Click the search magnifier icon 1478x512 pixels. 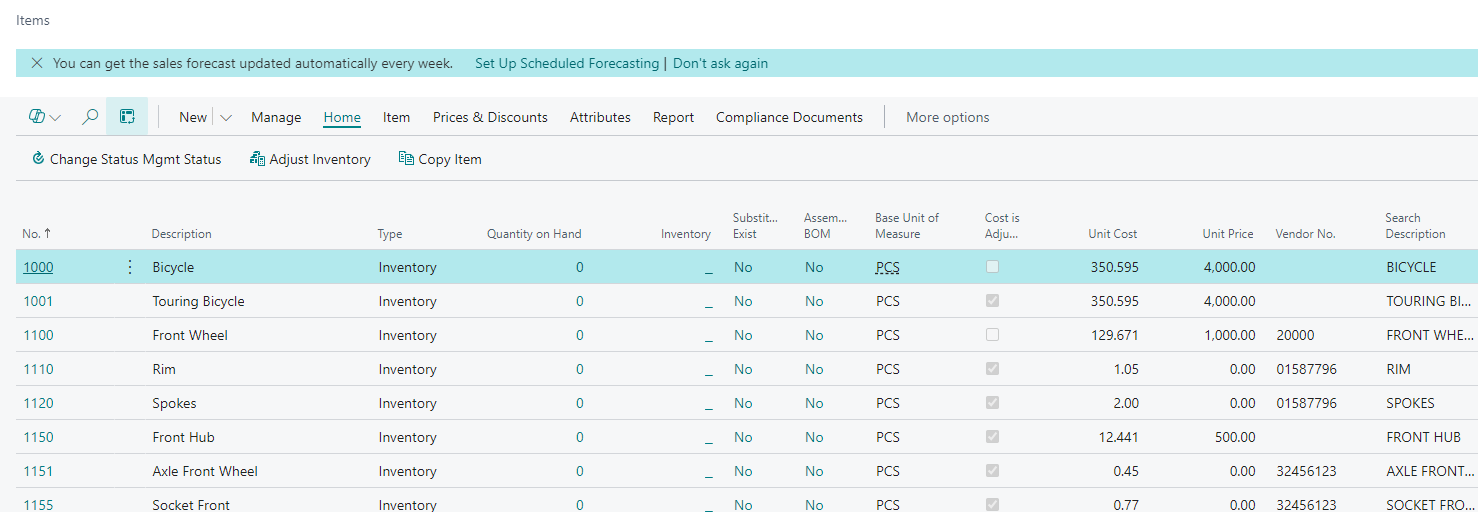90,117
